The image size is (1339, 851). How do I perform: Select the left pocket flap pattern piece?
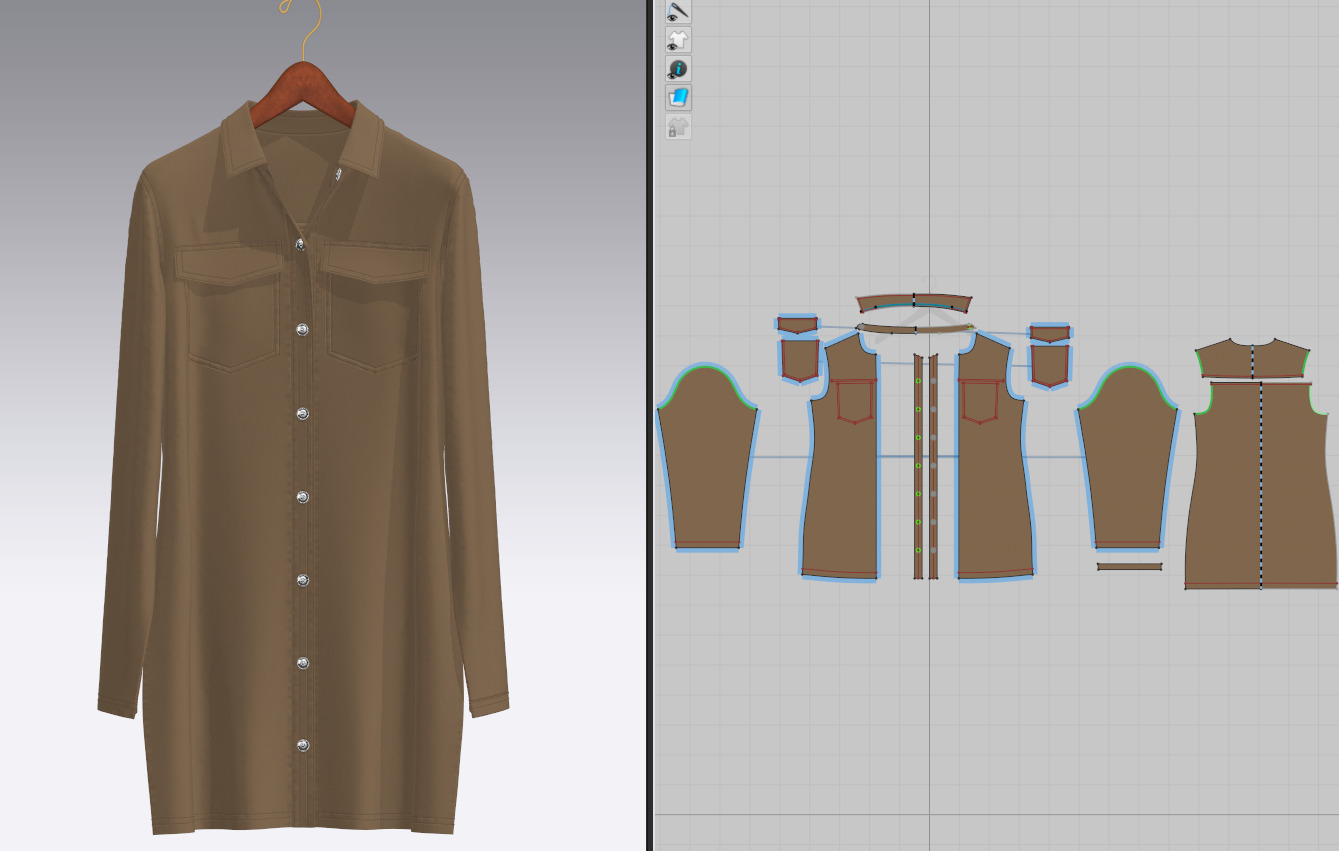pos(797,325)
